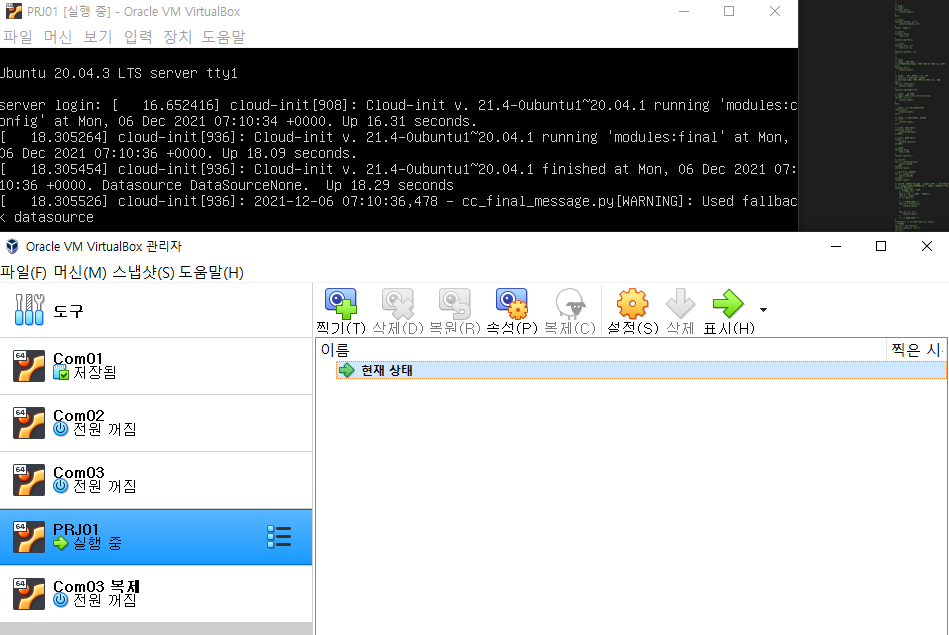Image resolution: width=949 pixels, height=635 pixels.
Task: Open 장치 menu in PRJ01 window
Action: tap(177, 37)
